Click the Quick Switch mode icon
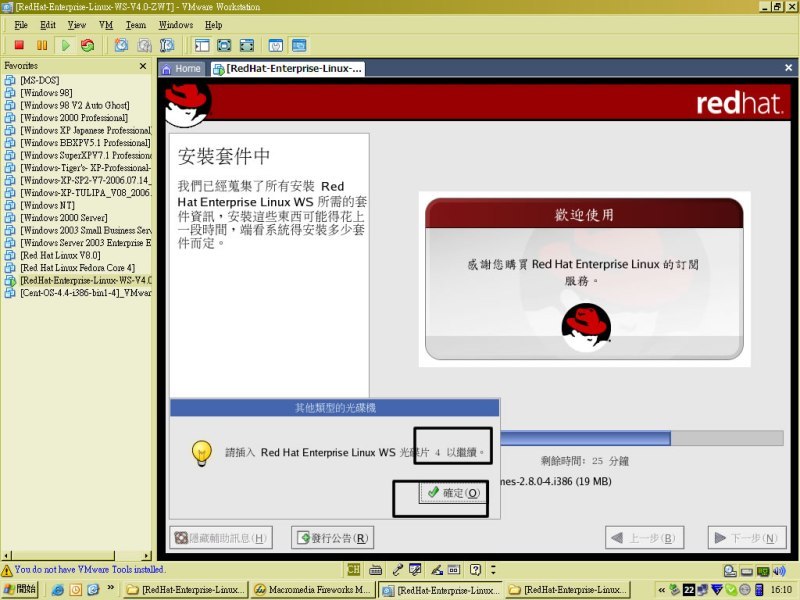800x600 pixels. 224,45
